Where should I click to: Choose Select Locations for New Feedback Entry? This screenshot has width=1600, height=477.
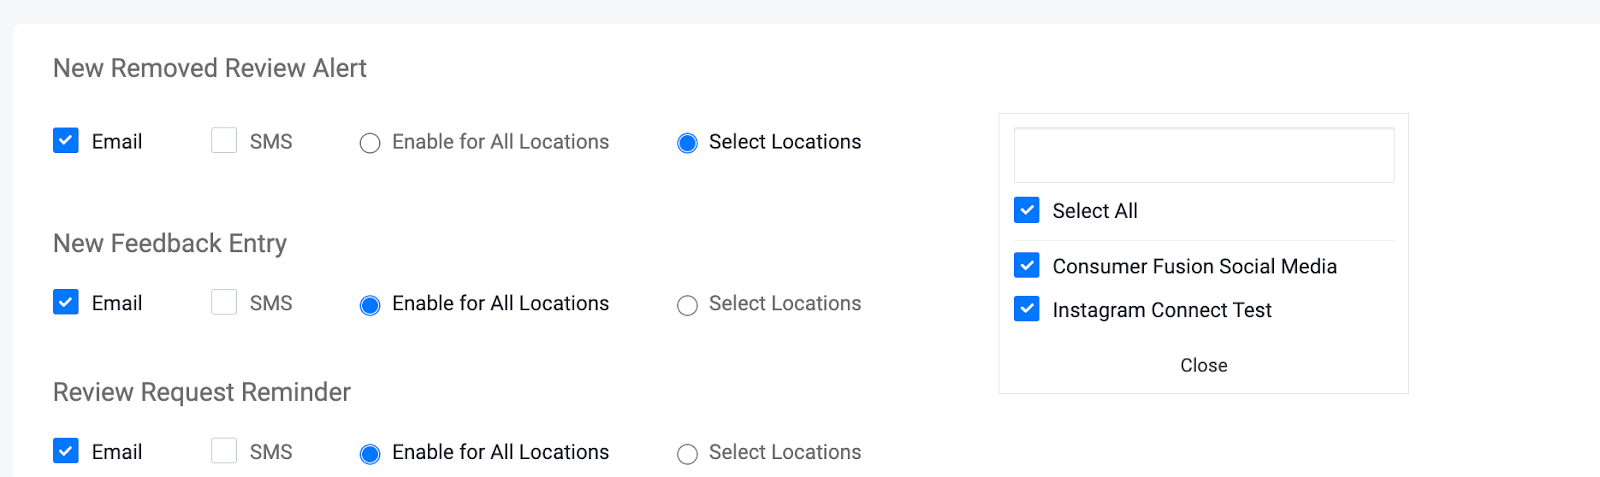point(687,305)
